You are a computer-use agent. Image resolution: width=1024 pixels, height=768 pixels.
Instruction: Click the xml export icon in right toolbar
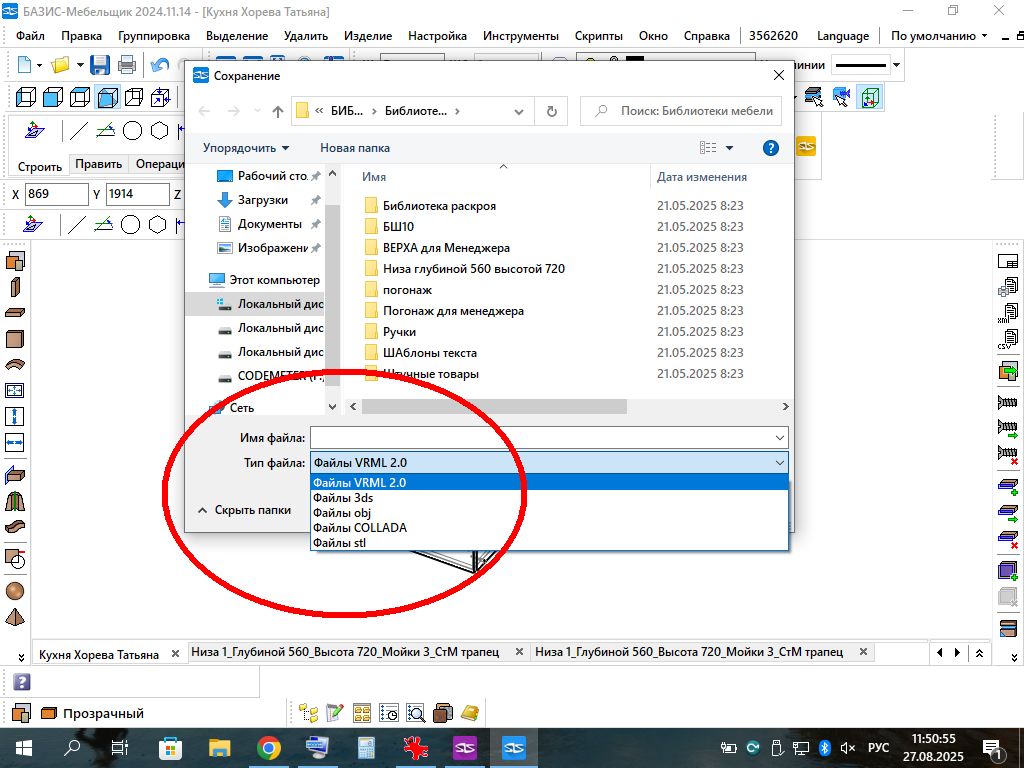(x=1008, y=313)
